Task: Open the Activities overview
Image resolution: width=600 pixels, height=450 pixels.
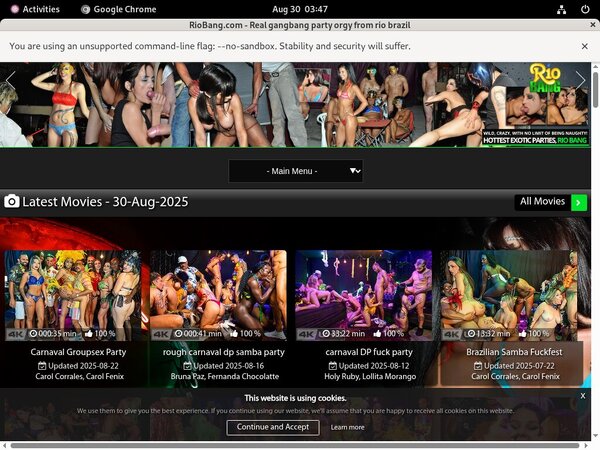Action: (33, 9)
